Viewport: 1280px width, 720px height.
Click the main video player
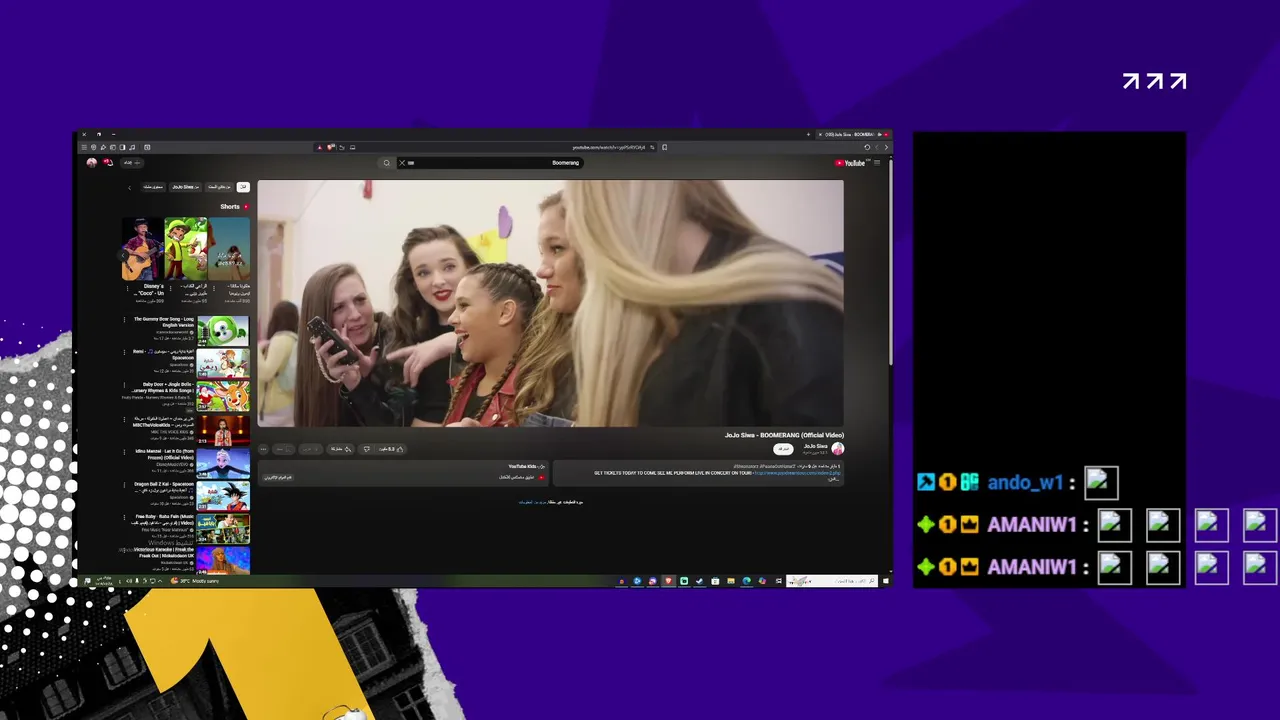click(x=550, y=303)
